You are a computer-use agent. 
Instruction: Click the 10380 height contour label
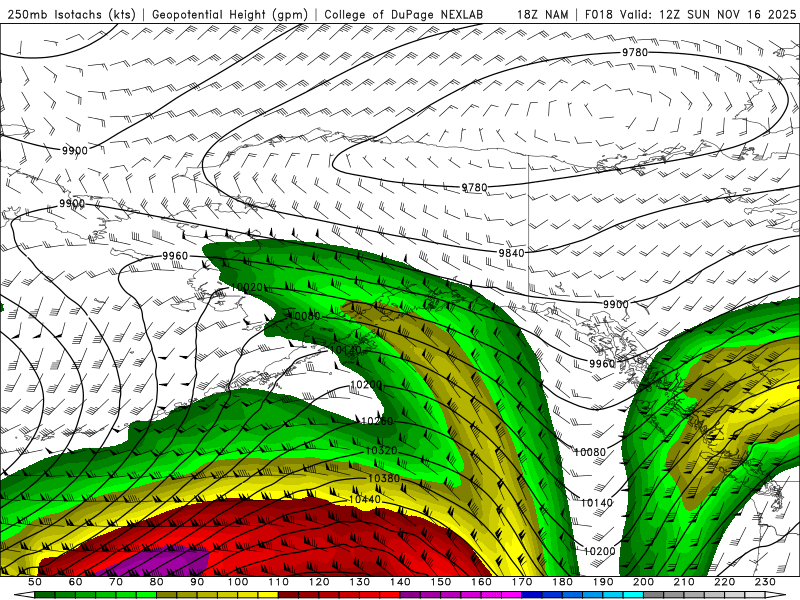pos(384,478)
